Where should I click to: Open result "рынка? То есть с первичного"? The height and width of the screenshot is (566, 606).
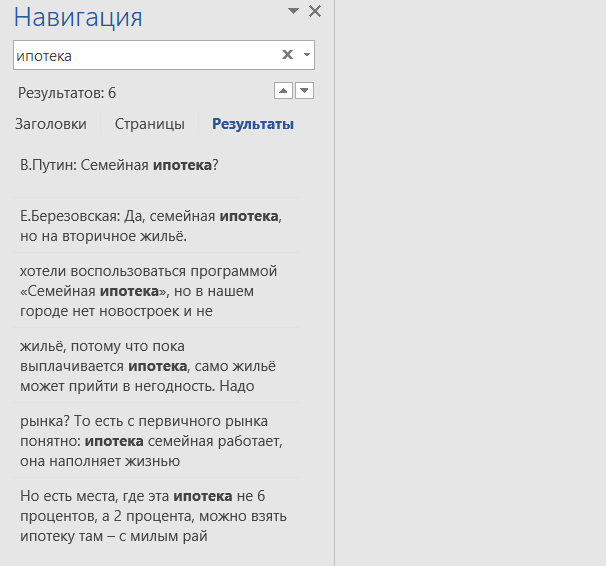[150, 440]
